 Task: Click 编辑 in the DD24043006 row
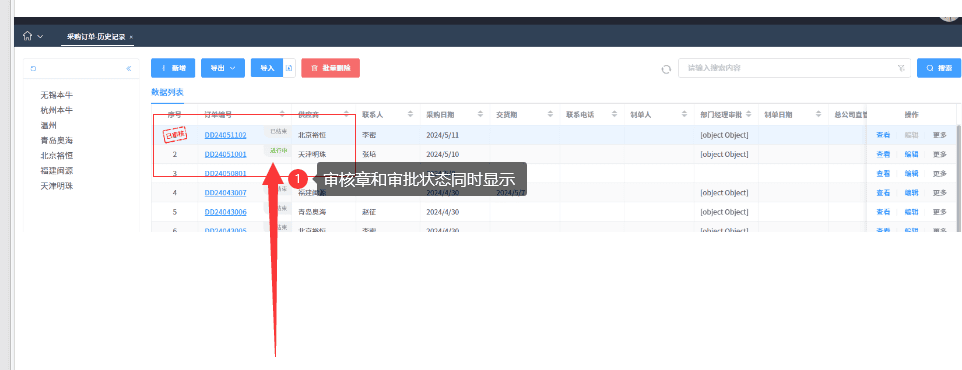[x=912, y=212]
